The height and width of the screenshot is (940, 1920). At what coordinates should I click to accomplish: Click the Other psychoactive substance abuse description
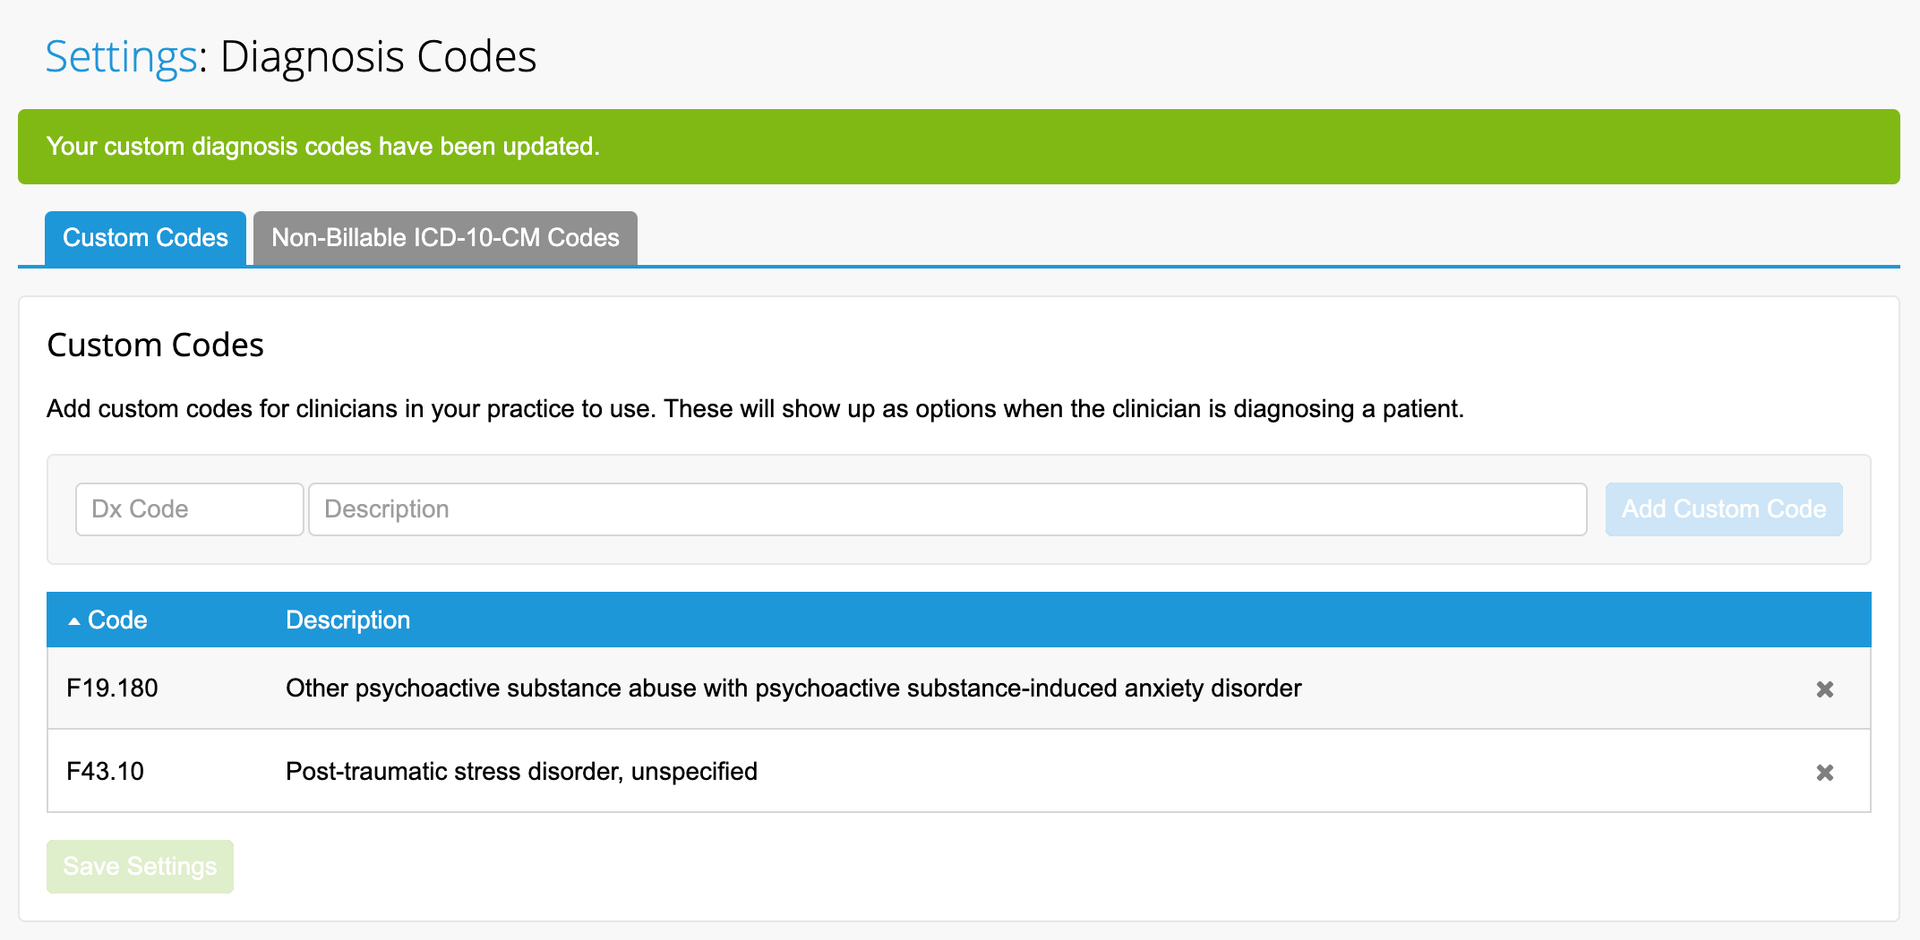tap(793, 688)
